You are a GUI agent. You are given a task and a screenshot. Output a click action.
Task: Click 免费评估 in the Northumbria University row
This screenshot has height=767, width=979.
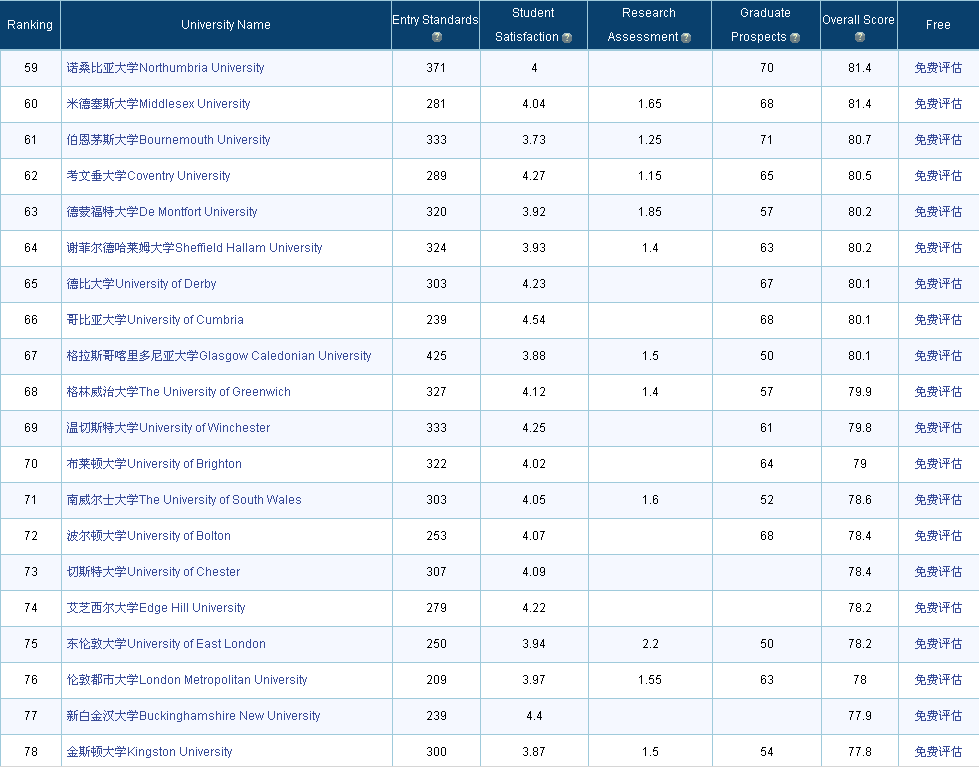tap(938, 67)
